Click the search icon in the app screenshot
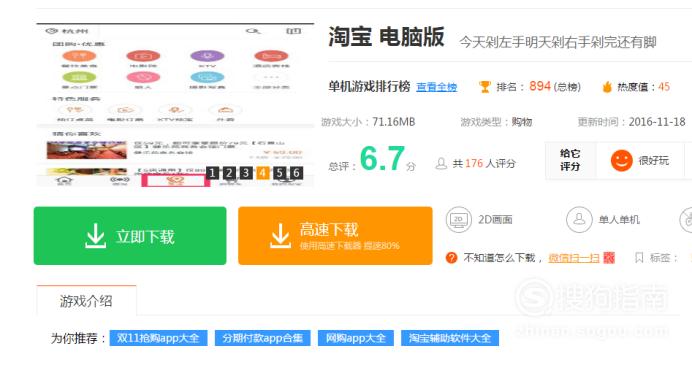692x365 pixels. pyautogui.click(x=253, y=31)
